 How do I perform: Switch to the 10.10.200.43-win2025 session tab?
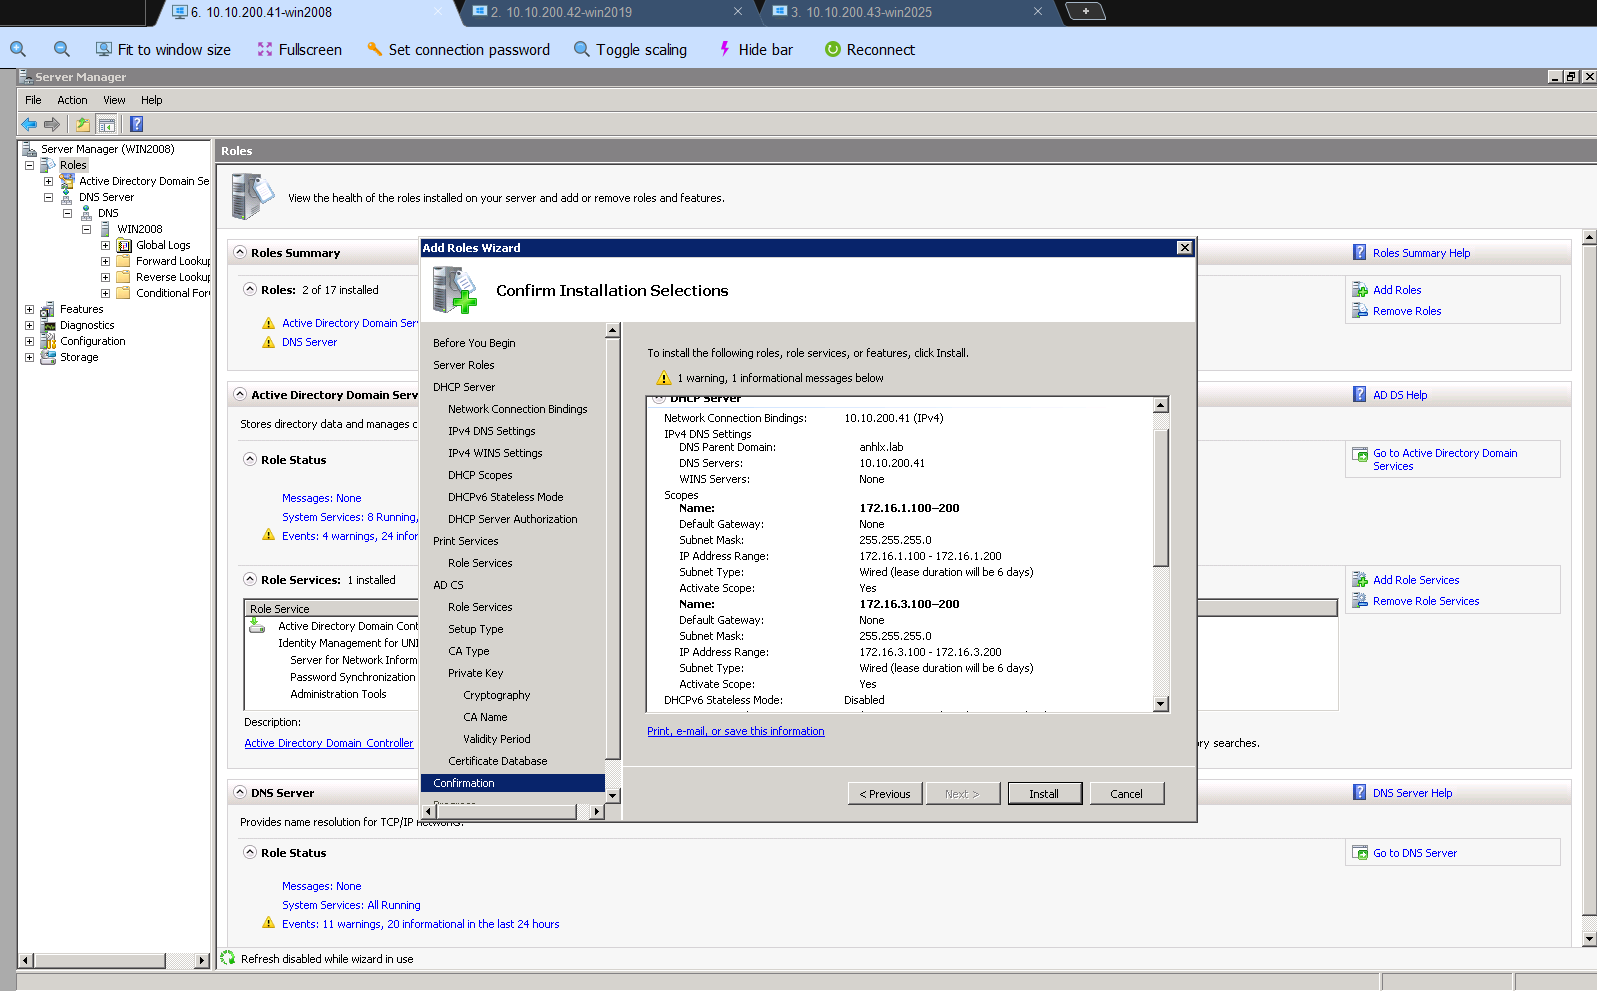point(908,12)
